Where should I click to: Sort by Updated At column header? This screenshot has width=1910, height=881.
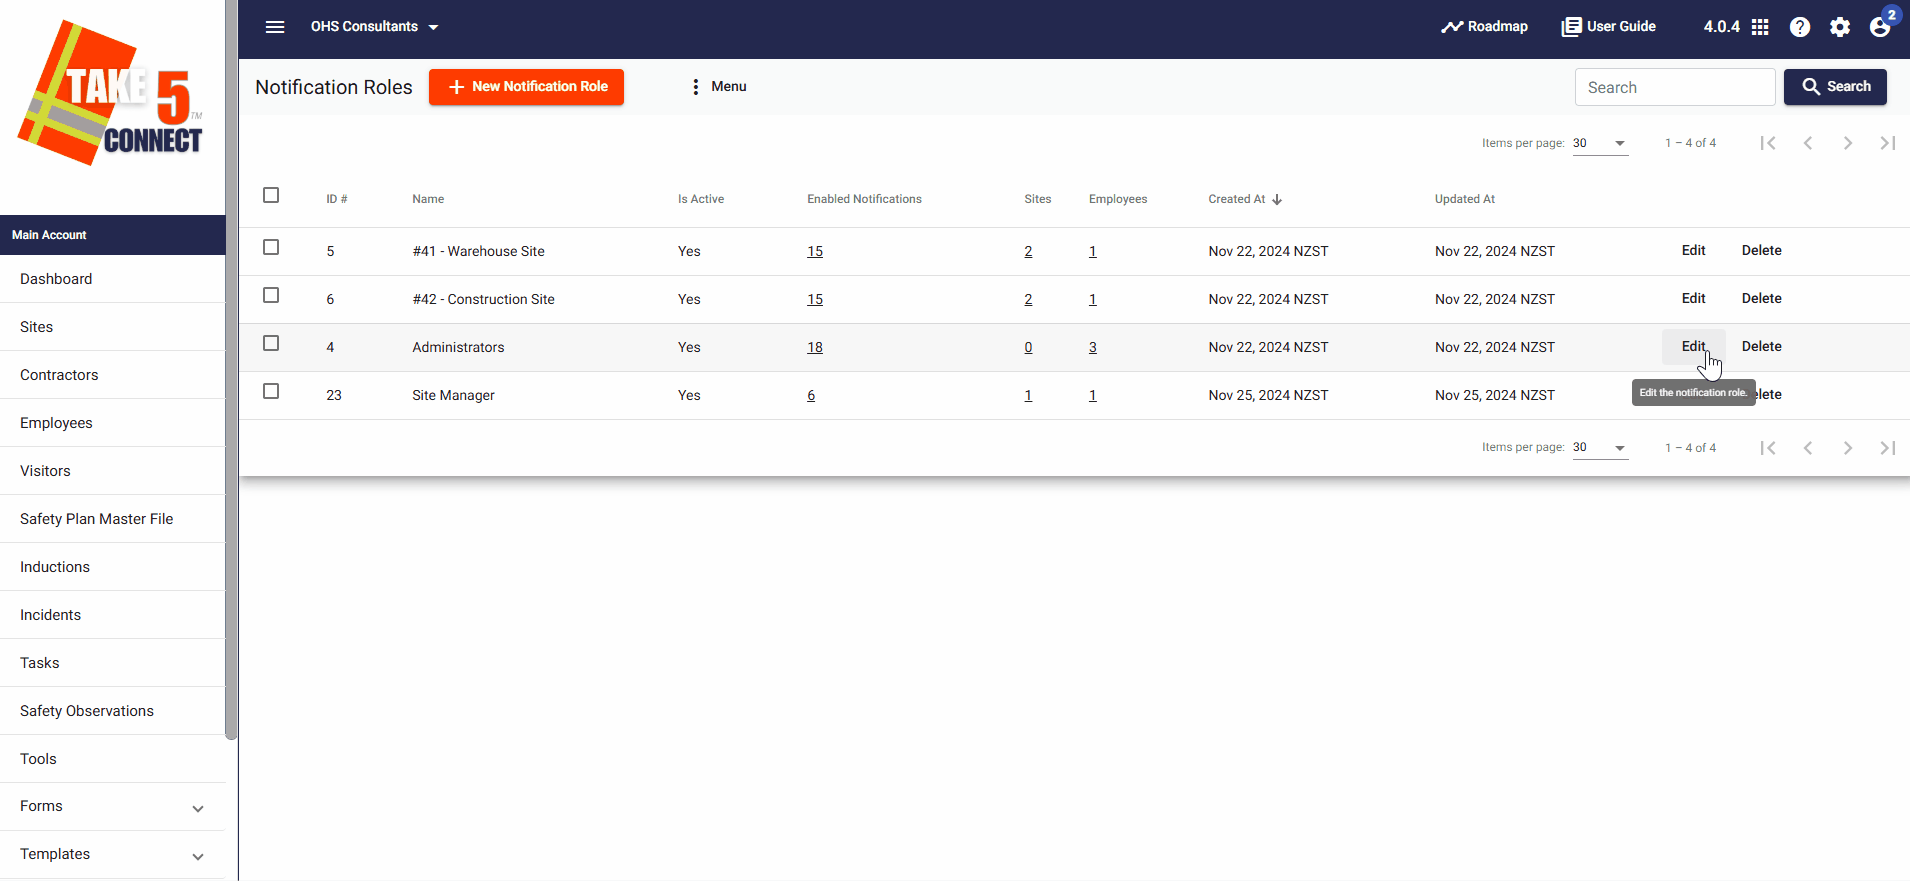[1465, 200]
